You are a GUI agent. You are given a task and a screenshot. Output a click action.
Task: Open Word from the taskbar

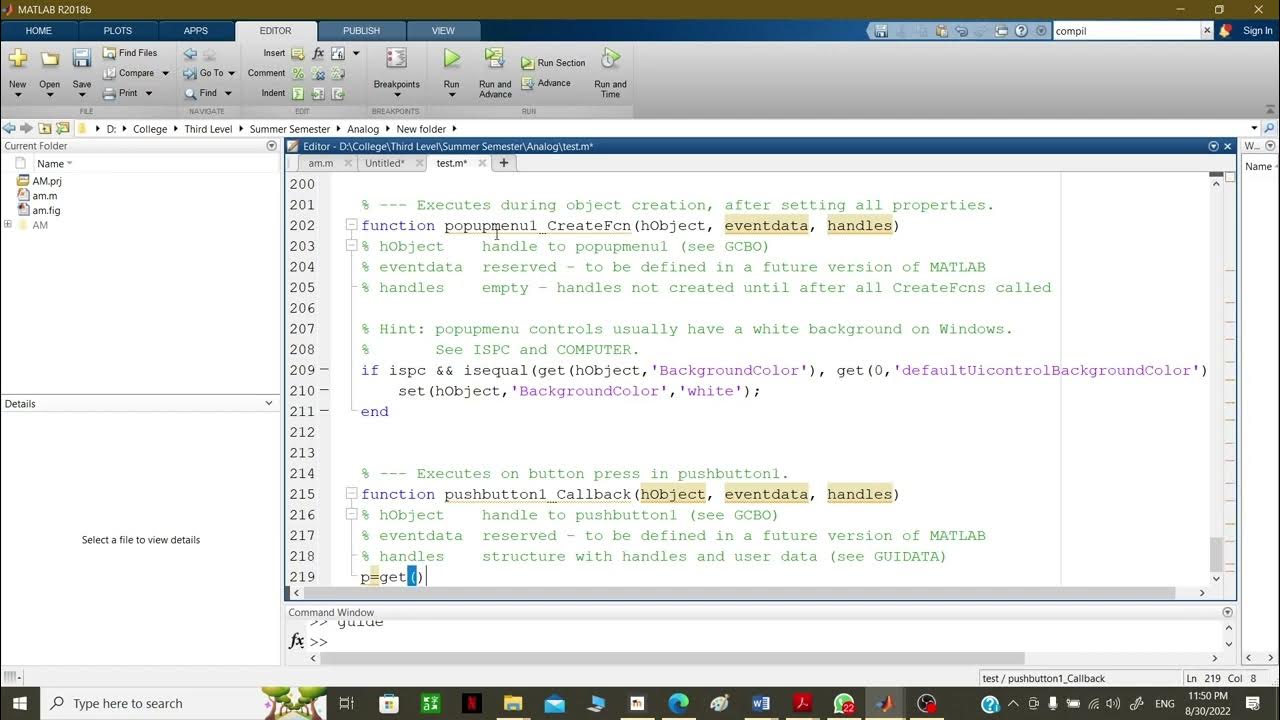click(760, 703)
